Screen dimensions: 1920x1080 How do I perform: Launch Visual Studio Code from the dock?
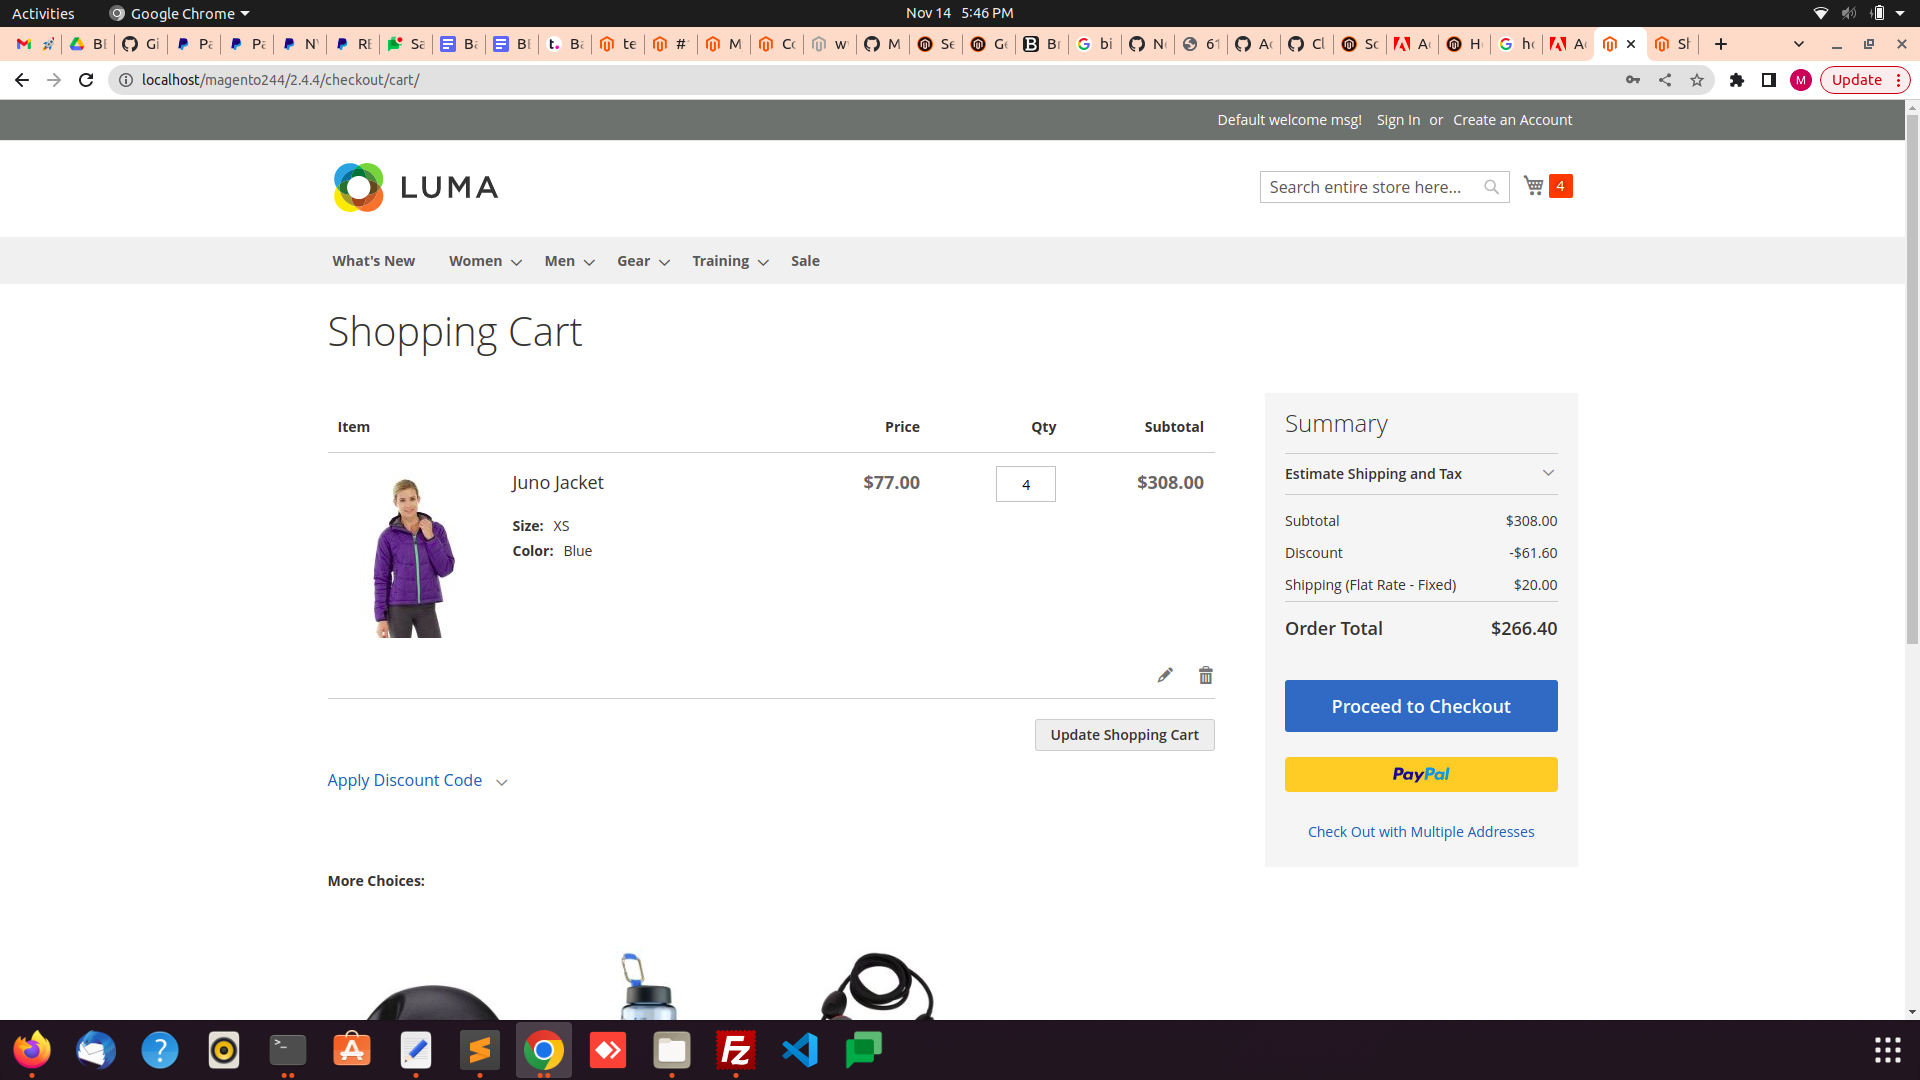799,1050
